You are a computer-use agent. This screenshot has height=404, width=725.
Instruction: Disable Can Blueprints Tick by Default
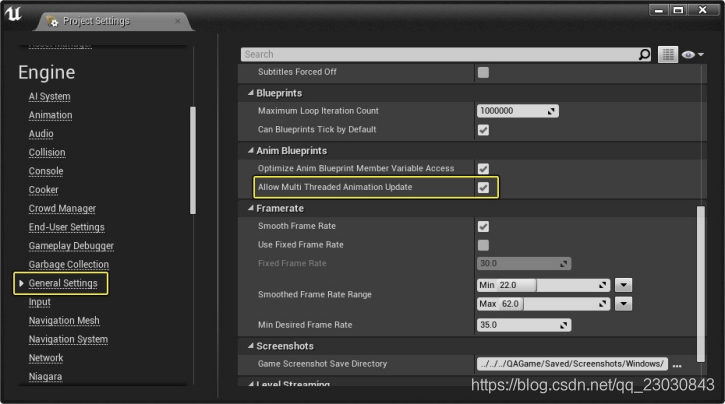[483, 130]
